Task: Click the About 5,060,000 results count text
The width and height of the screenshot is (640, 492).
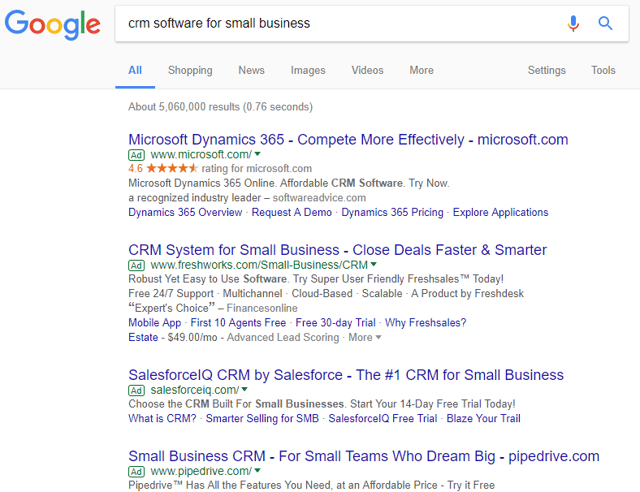Action: (x=220, y=107)
